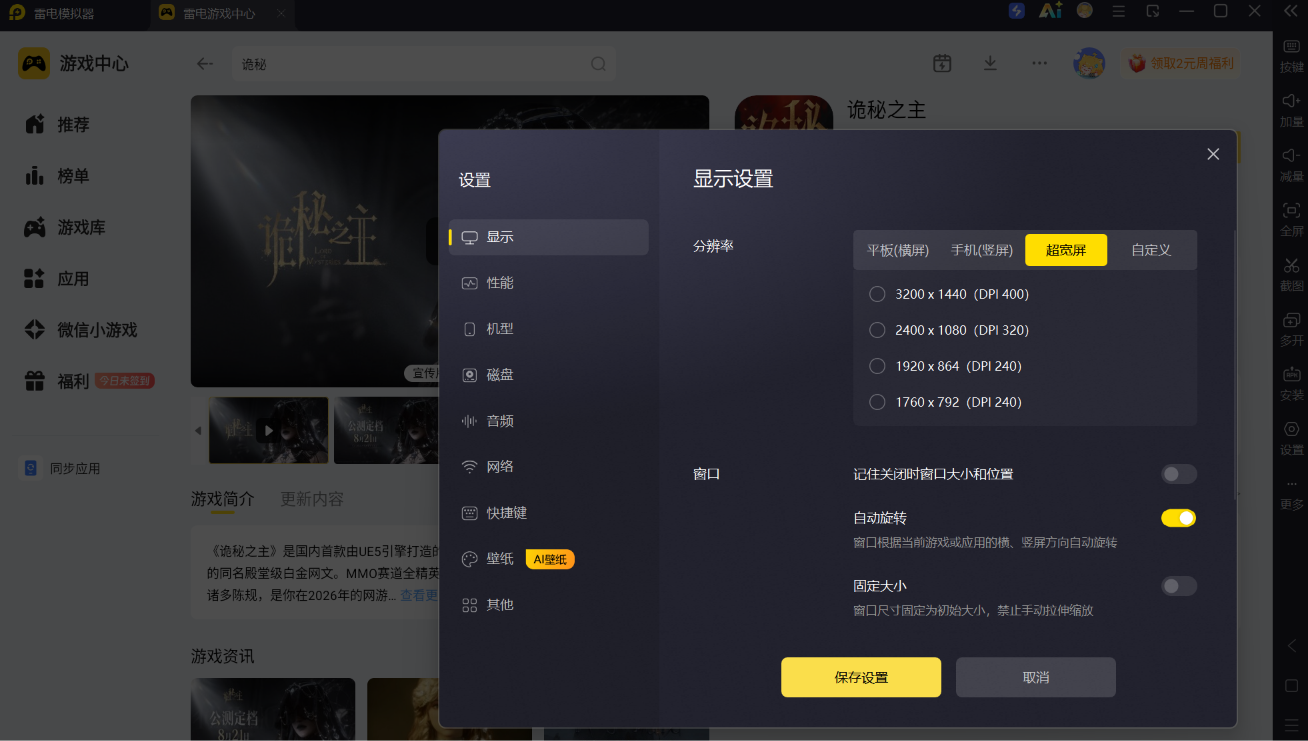Click the 减量 volume down icon
1308x741 pixels.
pyautogui.click(x=1291, y=156)
